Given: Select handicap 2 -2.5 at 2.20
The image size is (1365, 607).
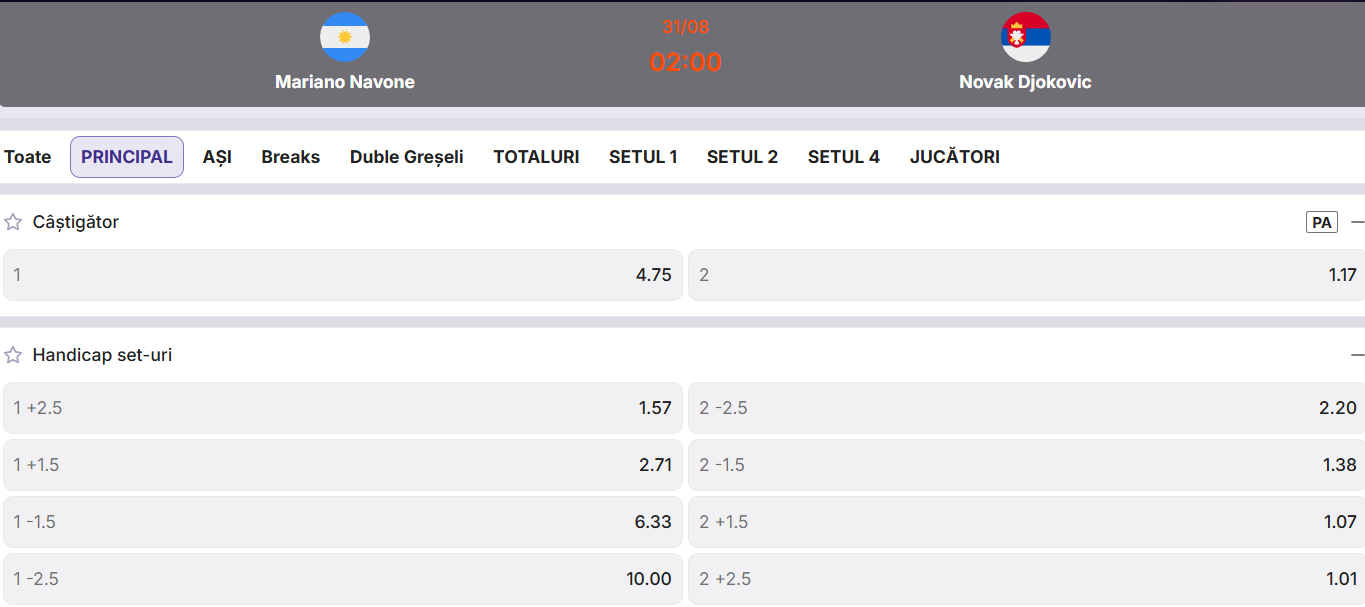Looking at the screenshot, I should coord(1027,408).
